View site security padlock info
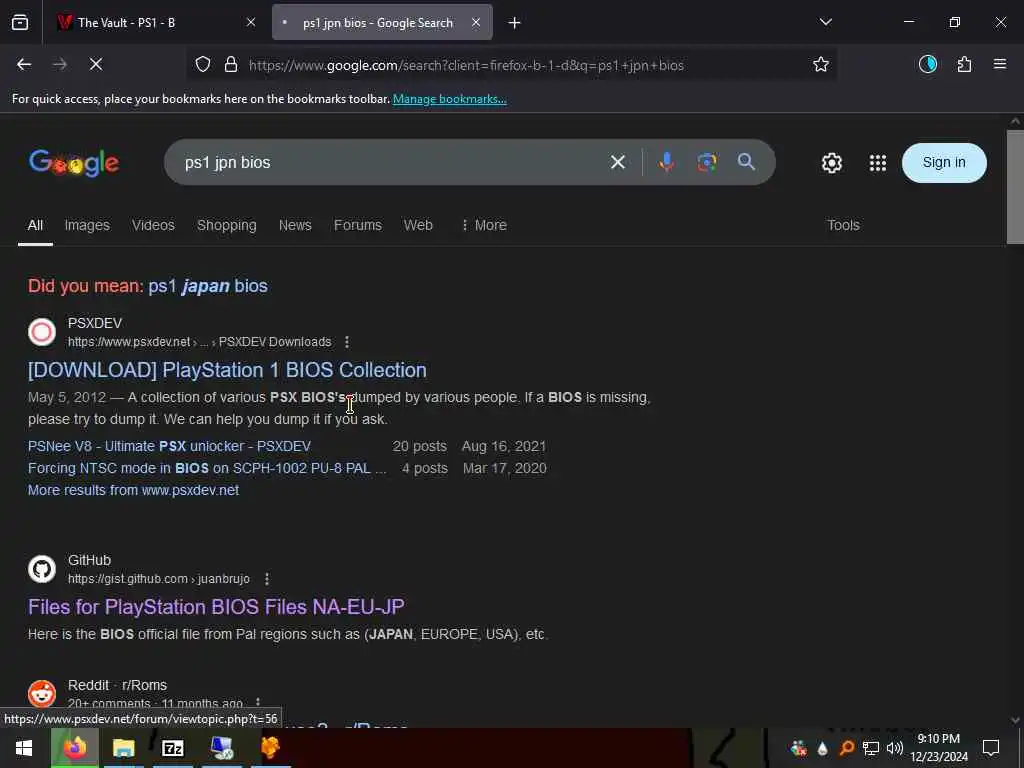The height and width of the screenshot is (768, 1024). pos(231,65)
